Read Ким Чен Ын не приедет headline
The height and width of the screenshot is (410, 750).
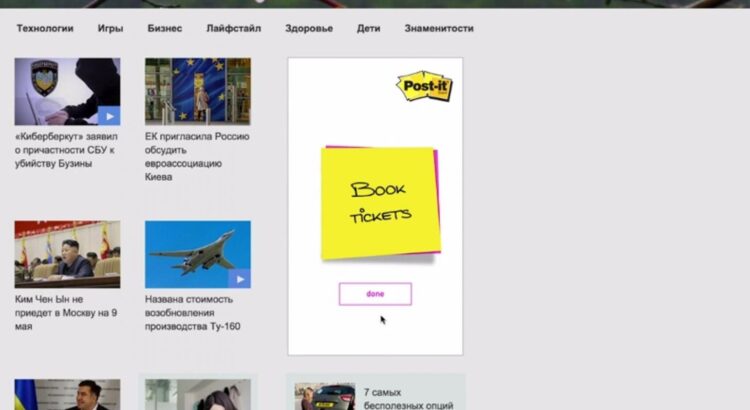[66, 312]
